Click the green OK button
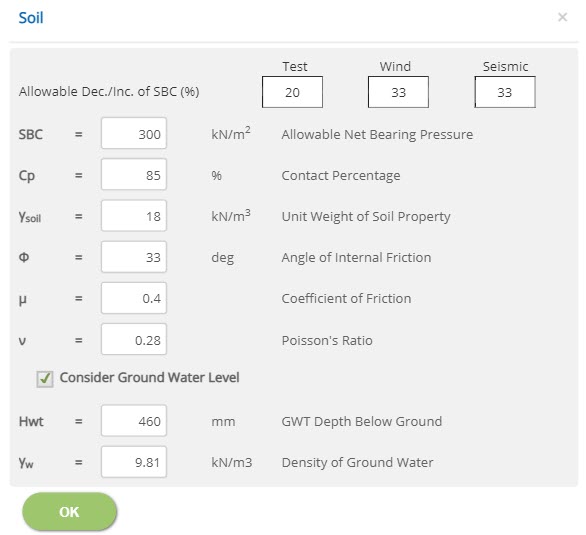Image resolution: width=586 pixels, height=535 pixels. [x=70, y=511]
